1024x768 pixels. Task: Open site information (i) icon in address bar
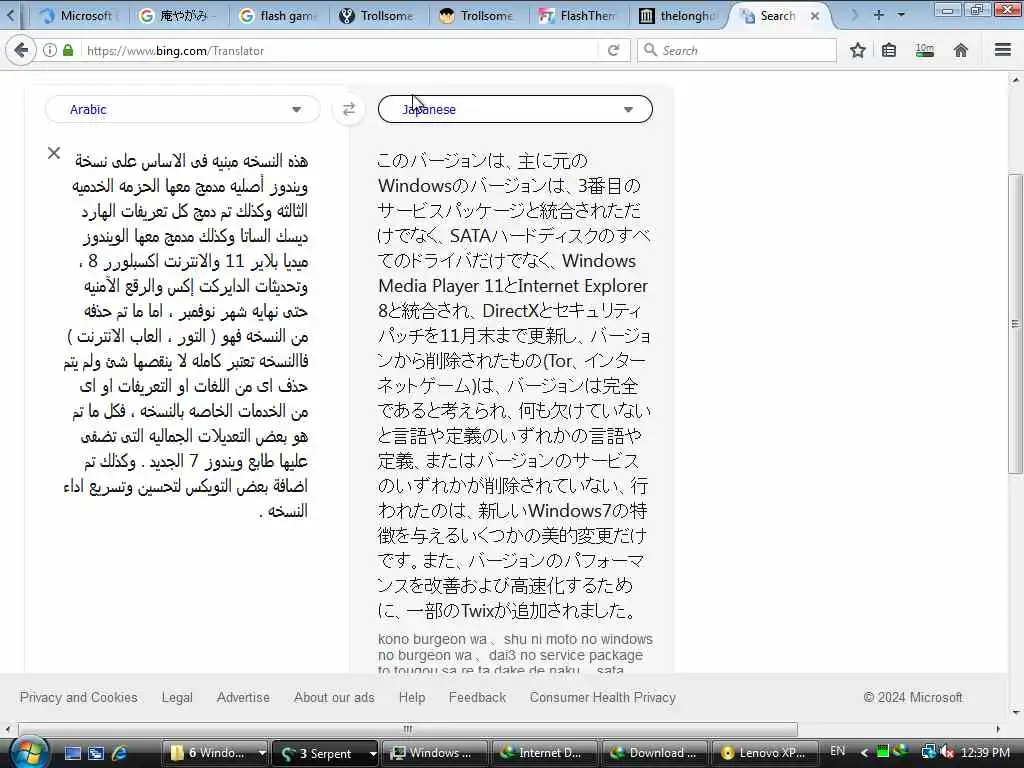(50, 50)
